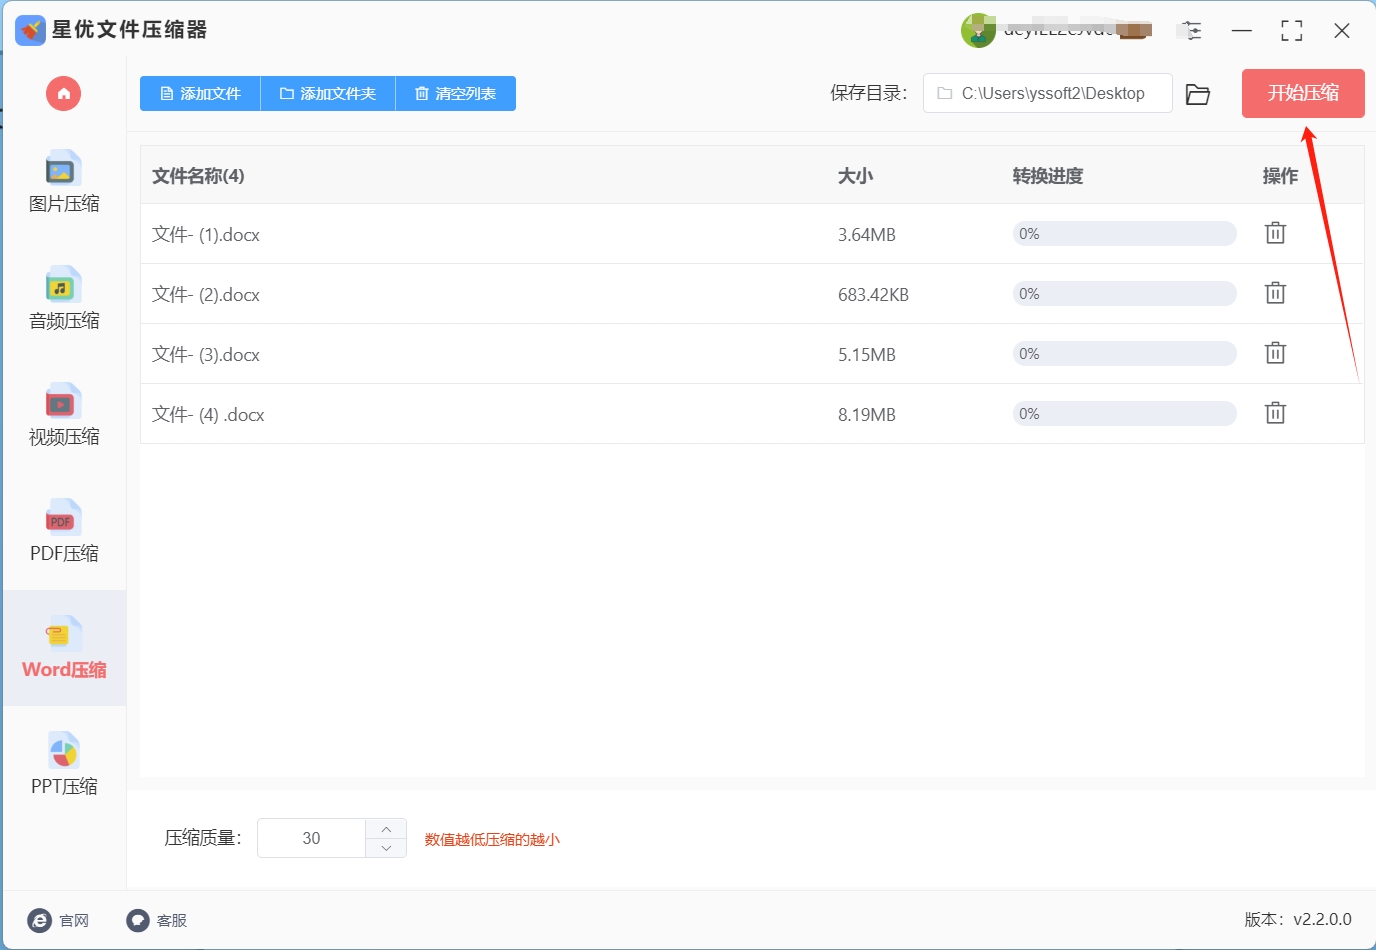Open 图片压缩 image compression section
The height and width of the screenshot is (950, 1376).
tap(64, 182)
